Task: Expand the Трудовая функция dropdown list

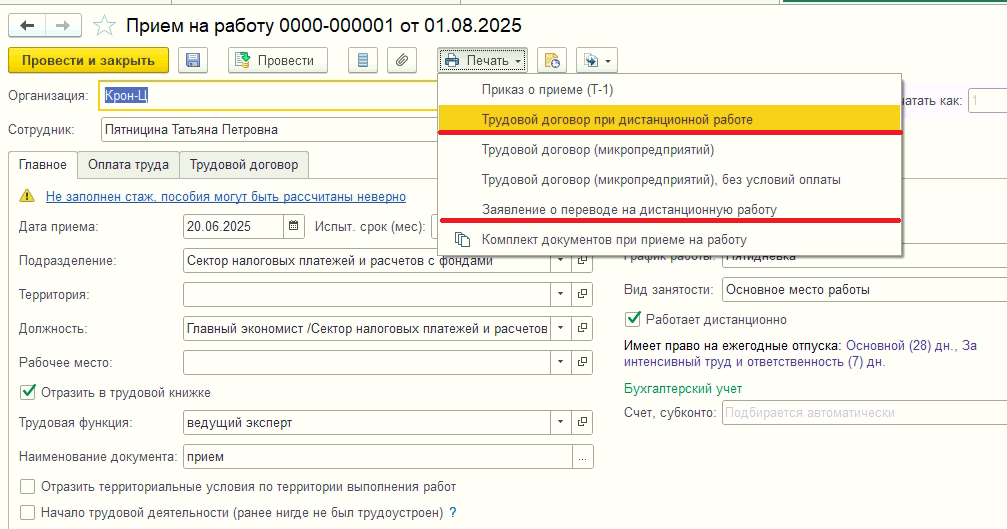Action: click(x=561, y=422)
